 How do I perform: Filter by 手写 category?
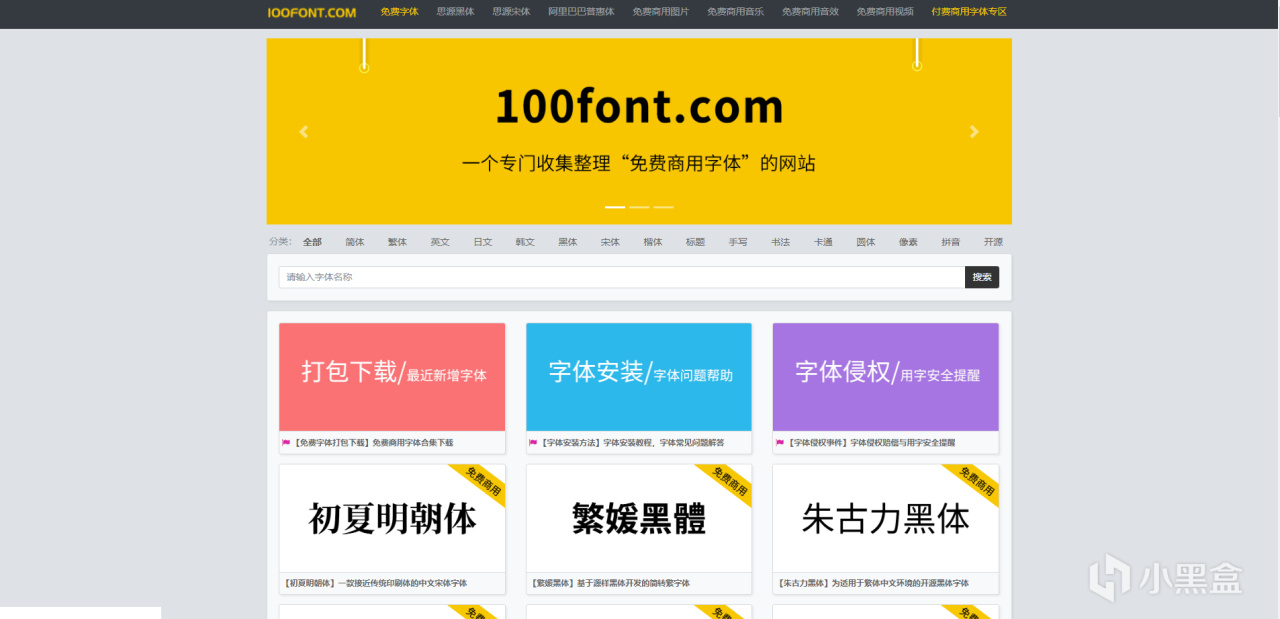pos(738,242)
